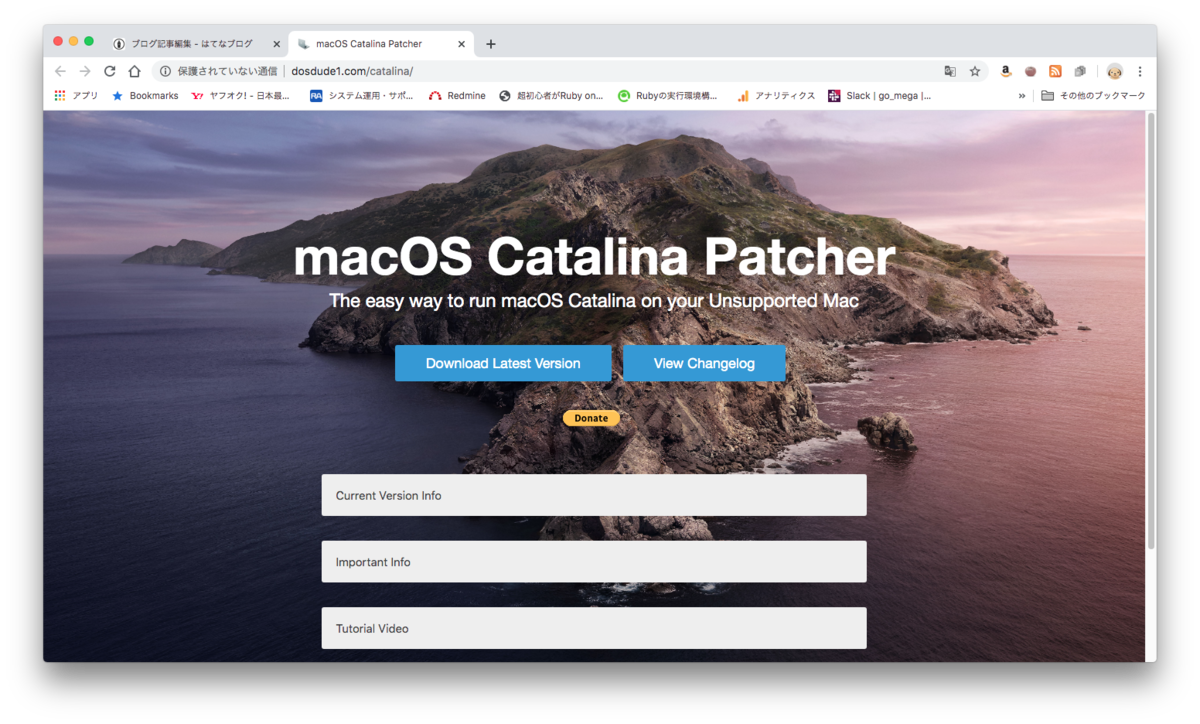Open the Rubyの実行環境 bookmark
Viewport: 1200px width, 724px height.
[667, 96]
